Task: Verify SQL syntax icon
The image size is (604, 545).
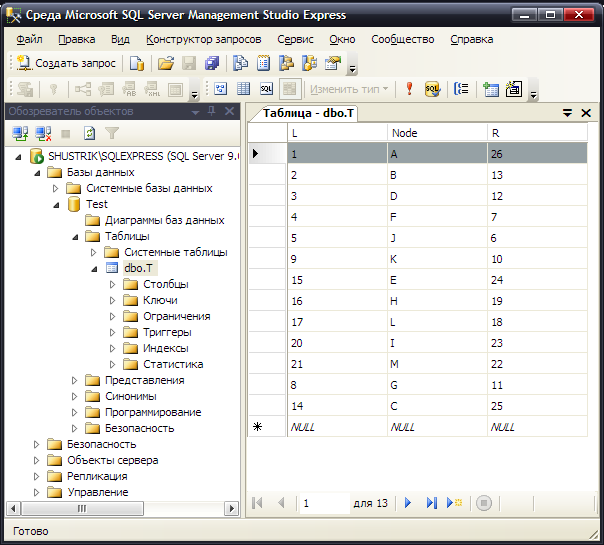Action: (x=432, y=89)
